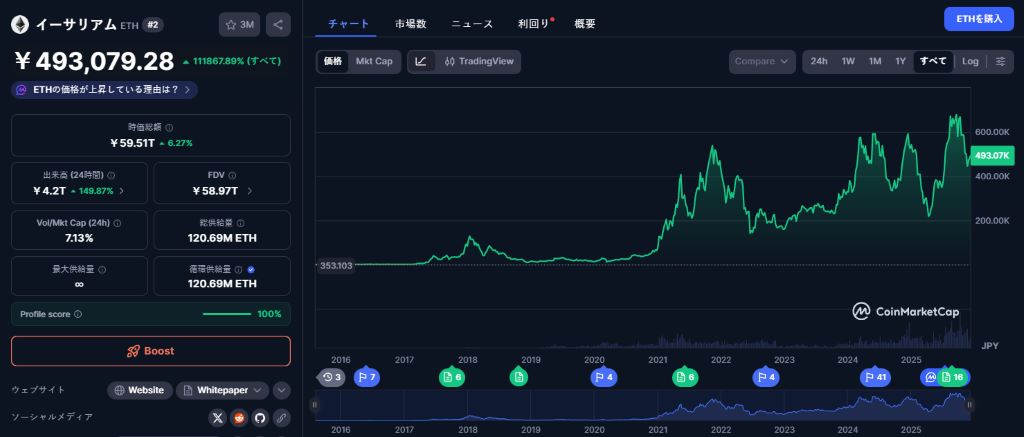The width and height of the screenshot is (1024, 437).
Task: Open chart settings sliders icon
Action: coord(1000,62)
